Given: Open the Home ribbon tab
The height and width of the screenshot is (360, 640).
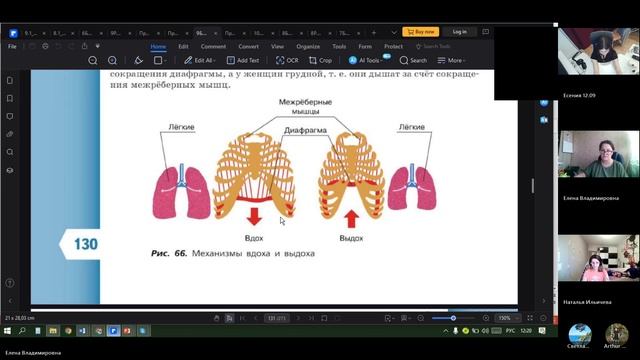Looking at the screenshot, I should pos(158,47).
